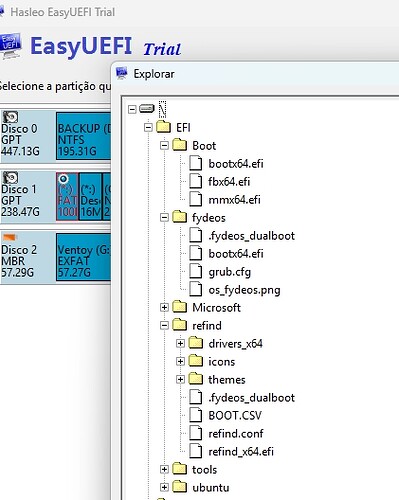Click the EasyUEFI logo icon
This screenshot has width=399, height=500.
[x=11, y=45]
